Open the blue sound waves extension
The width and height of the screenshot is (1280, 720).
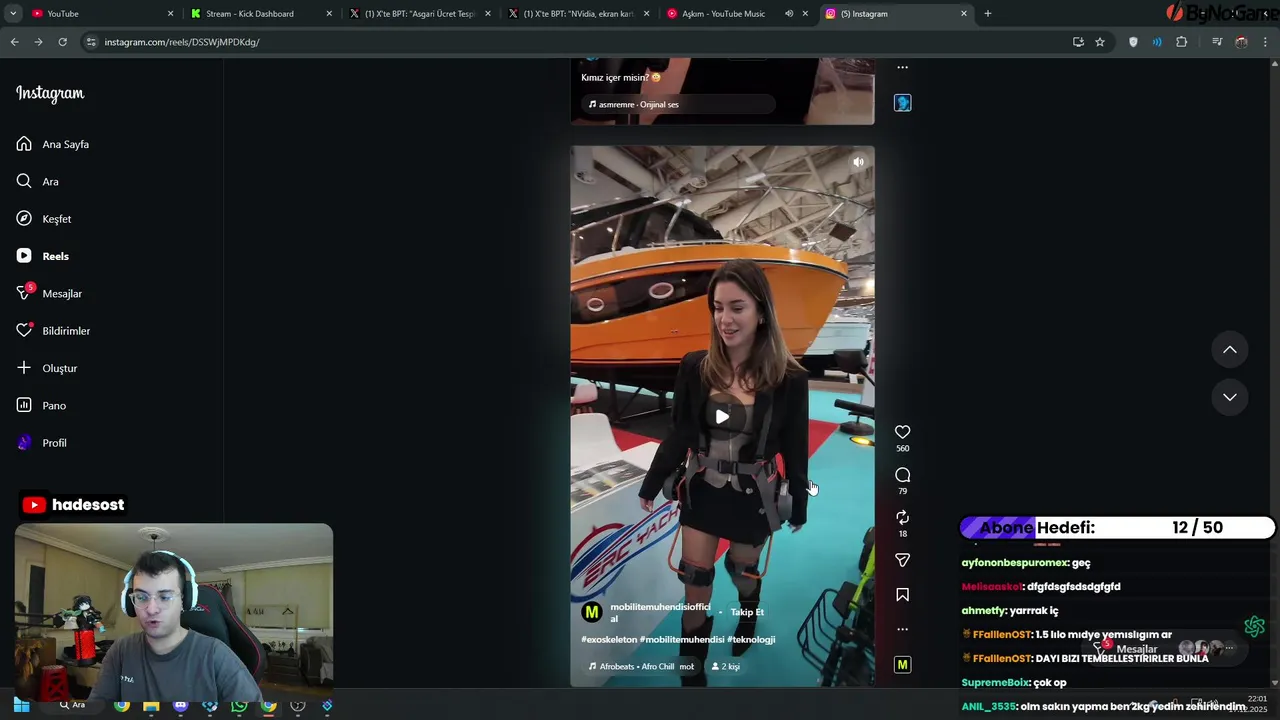click(1157, 42)
